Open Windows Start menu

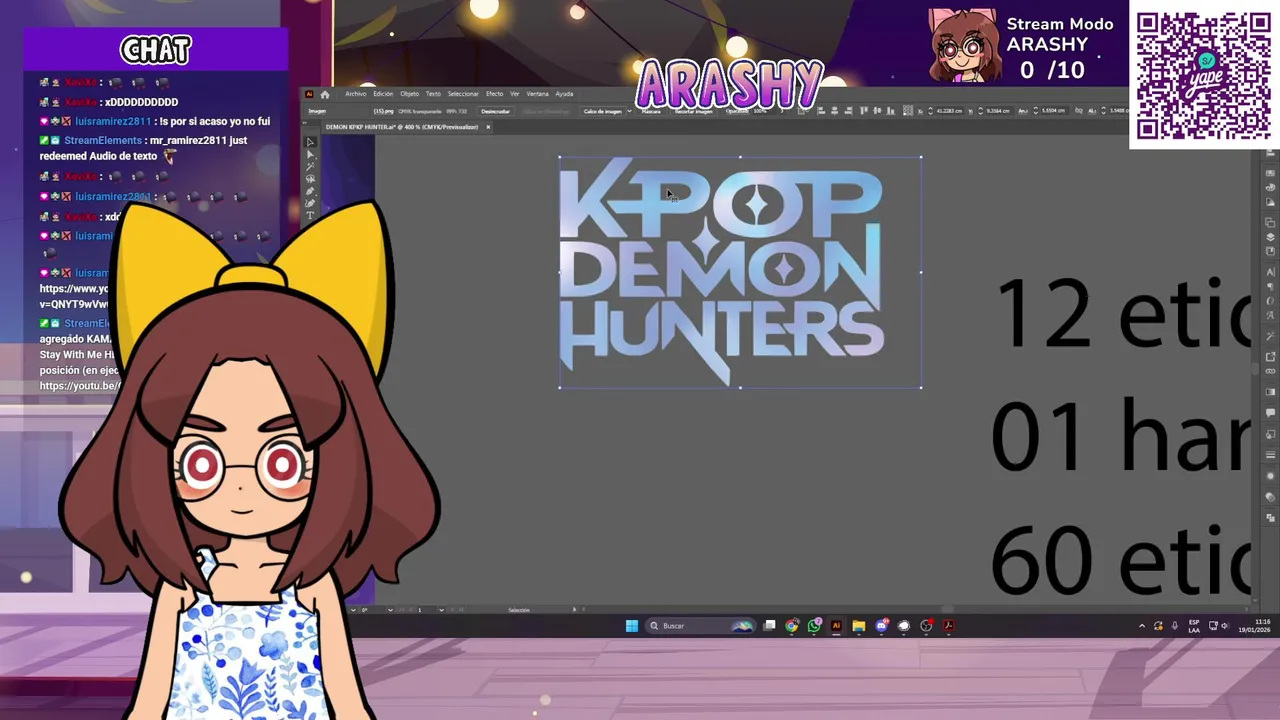pos(631,626)
